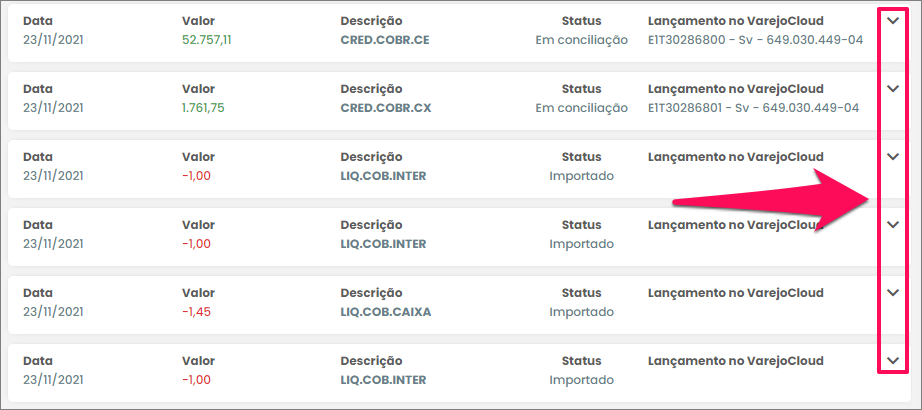The height and width of the screenshot is (410, 922).
Task: Select the CRED.COBR.CE description text
Action: [385, 40]
